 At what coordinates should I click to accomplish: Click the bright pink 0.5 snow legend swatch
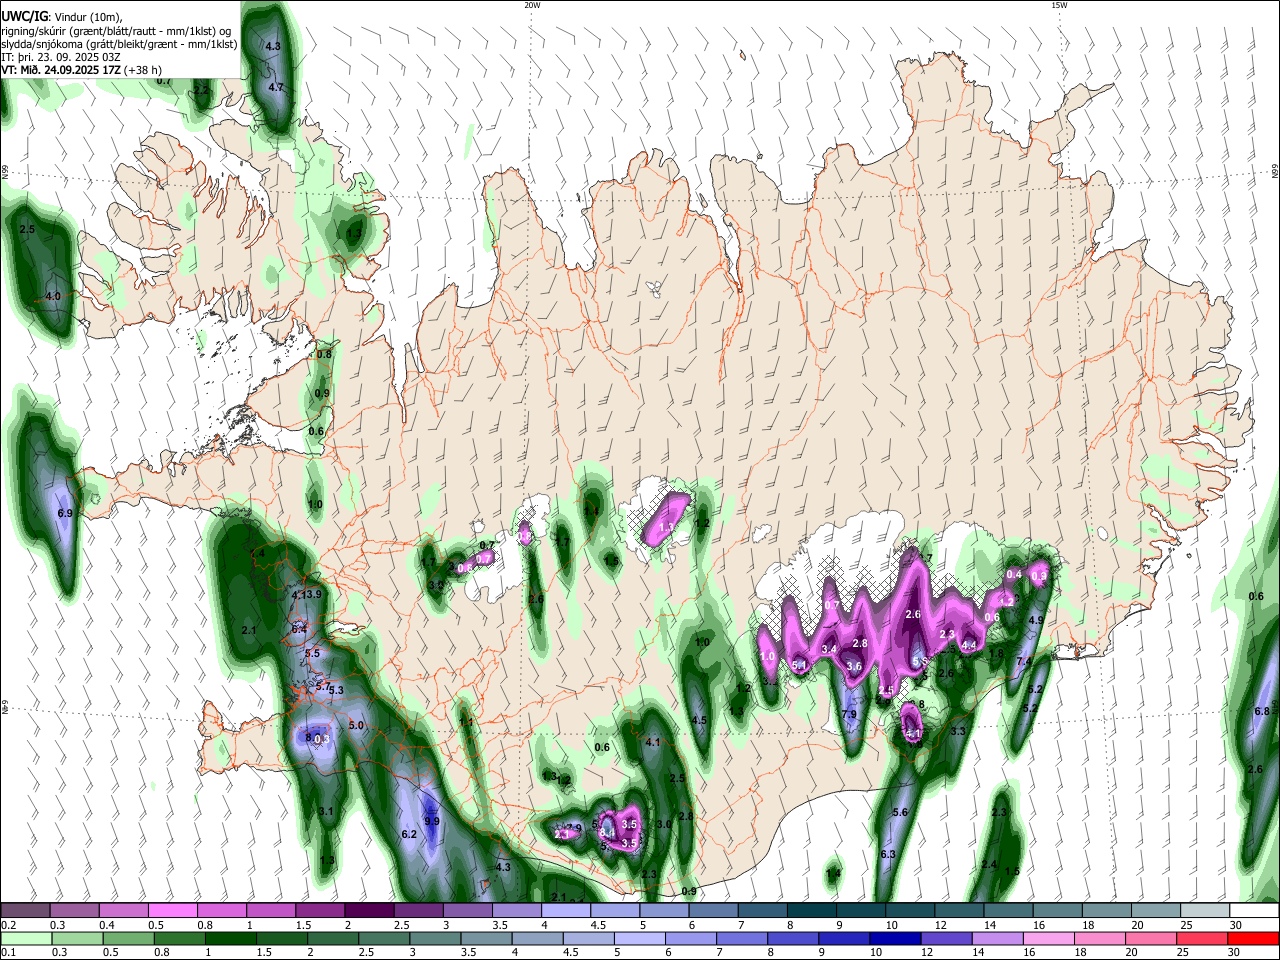click(x=172, y=911)
